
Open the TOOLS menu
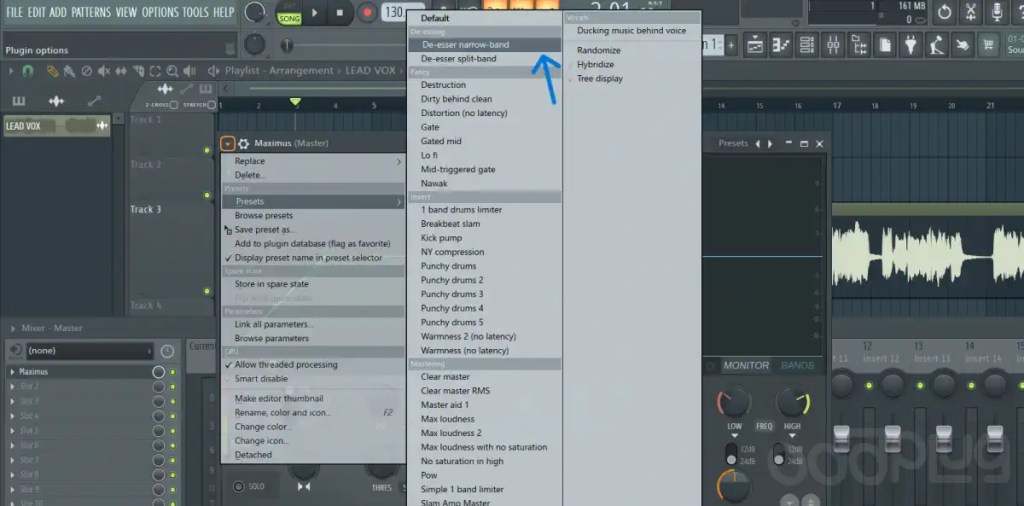pyautogui.click(x=195, y=12)
